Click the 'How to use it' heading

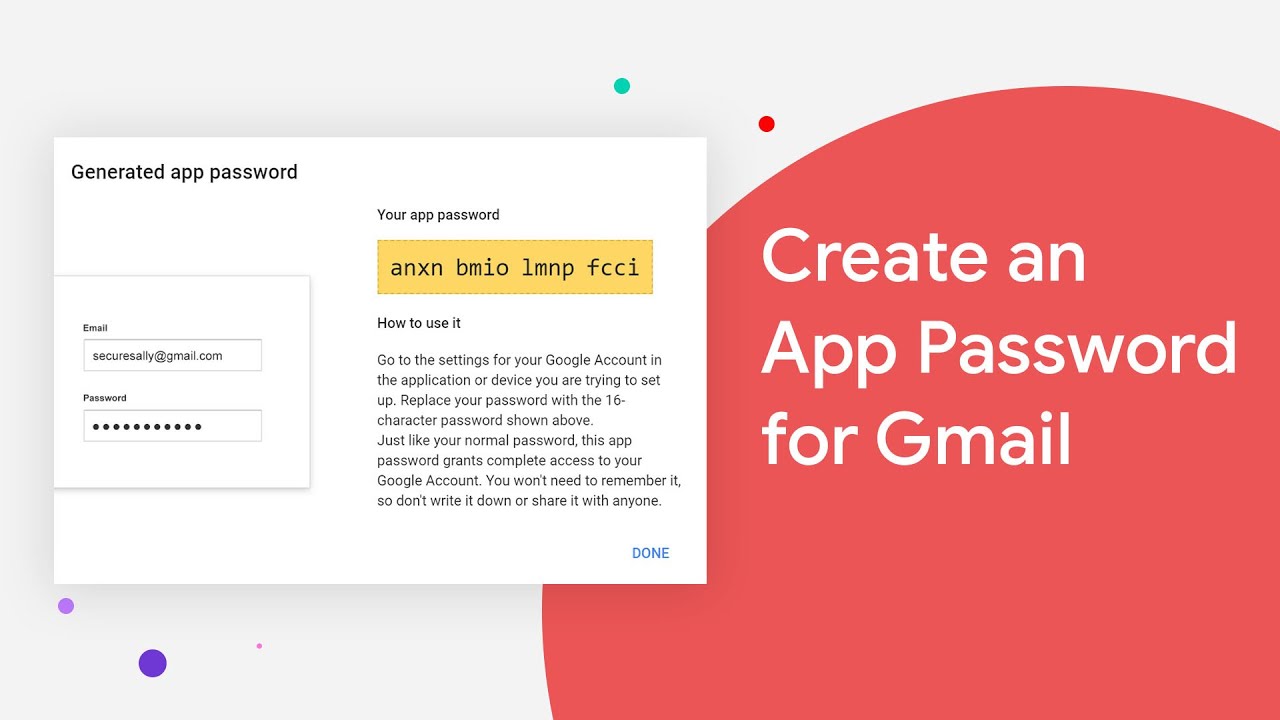pos(418,323)
